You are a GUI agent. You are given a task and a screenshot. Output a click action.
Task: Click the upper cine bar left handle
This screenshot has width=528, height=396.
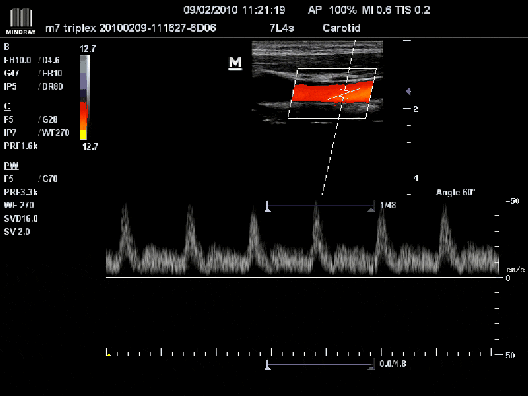(268, 207)
